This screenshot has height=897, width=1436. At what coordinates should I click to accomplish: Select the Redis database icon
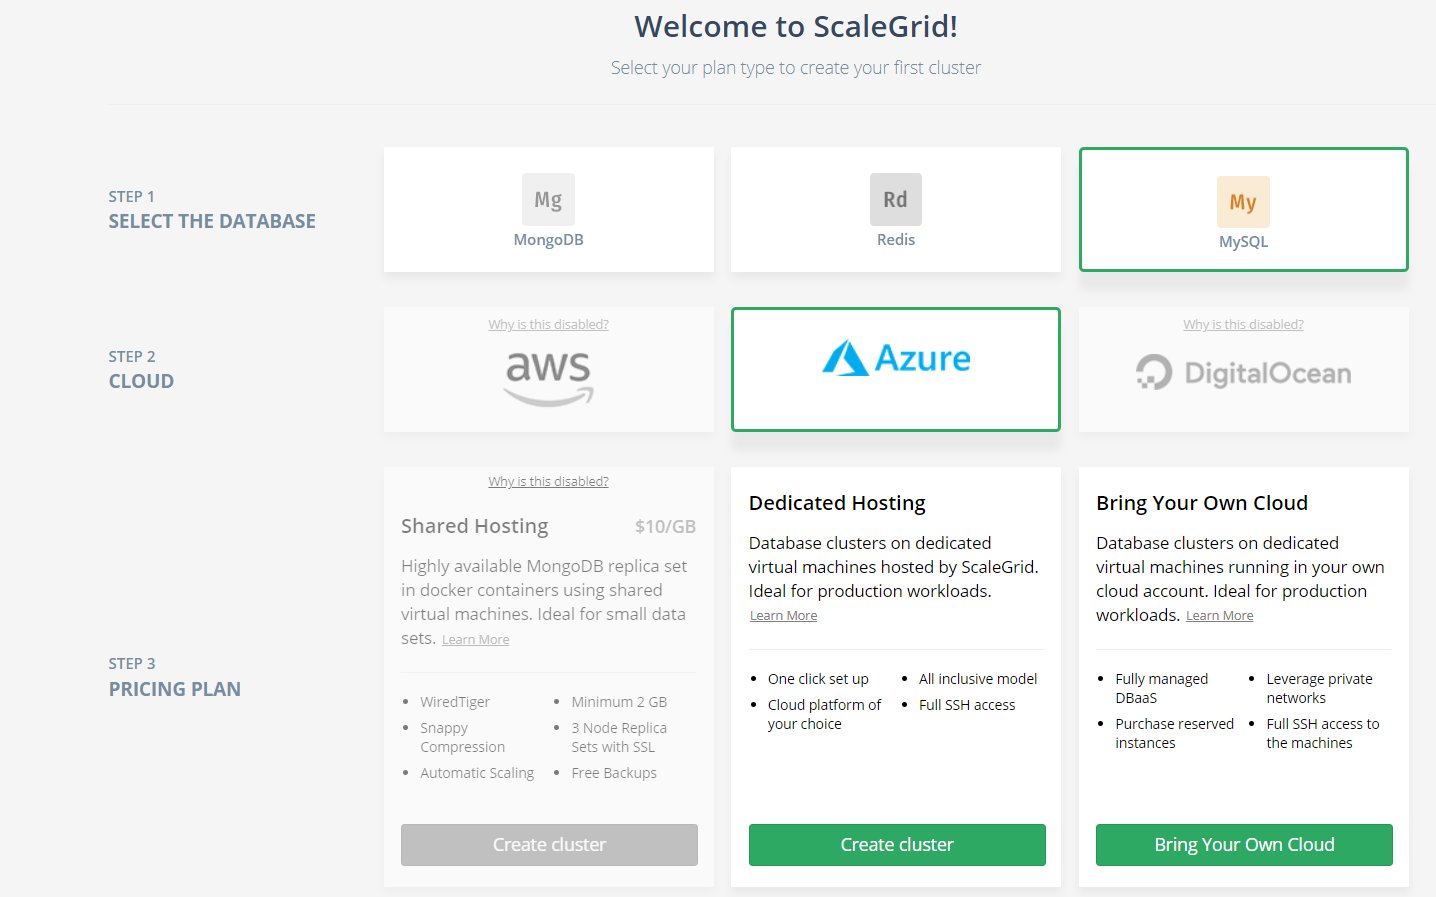click(895, 199)
